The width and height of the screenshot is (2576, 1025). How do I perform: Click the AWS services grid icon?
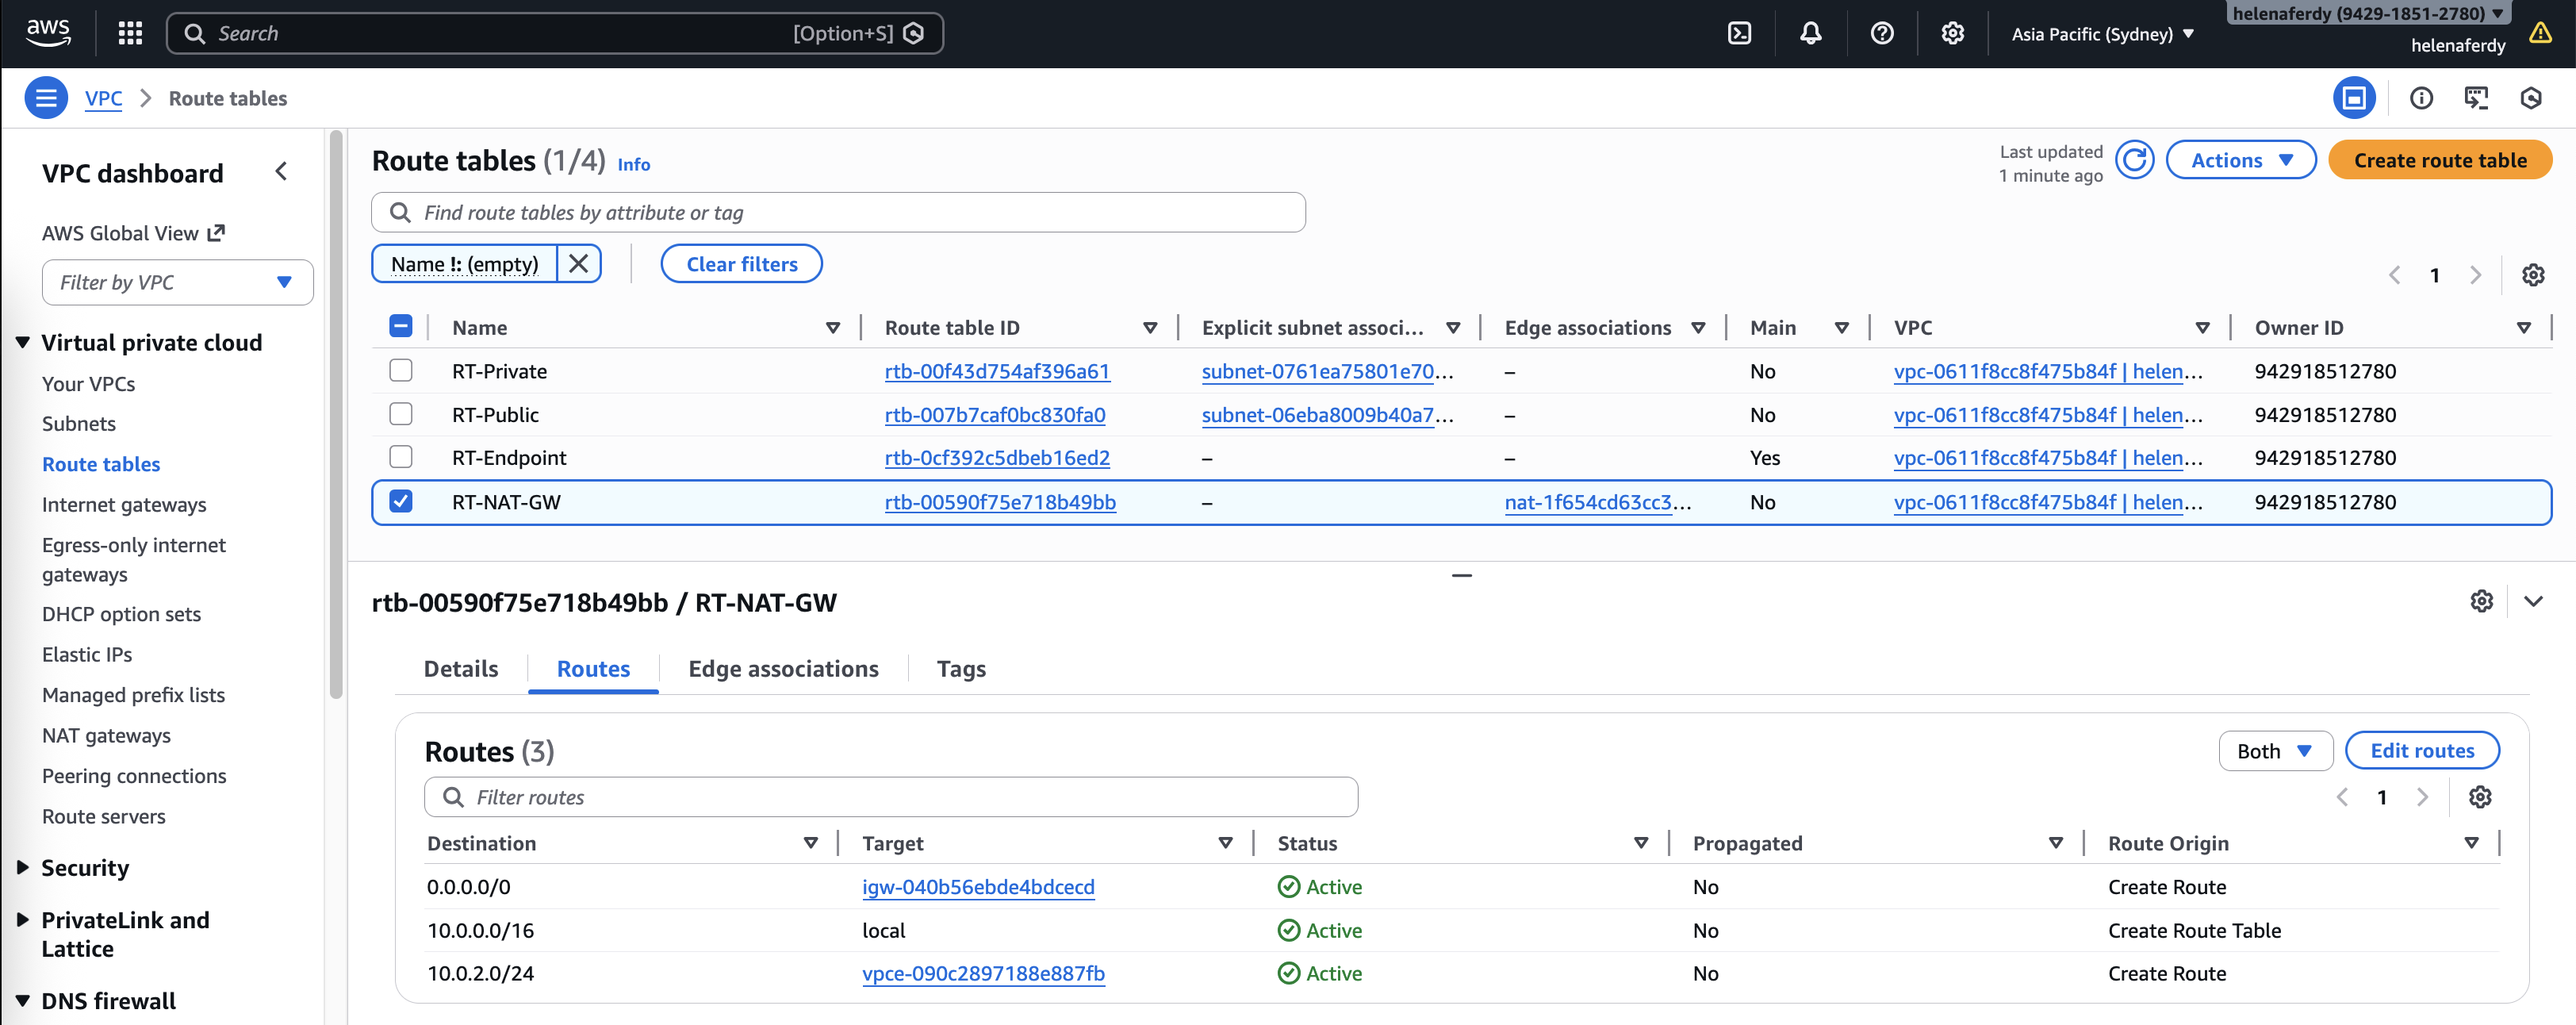click(x=130, y=33)
